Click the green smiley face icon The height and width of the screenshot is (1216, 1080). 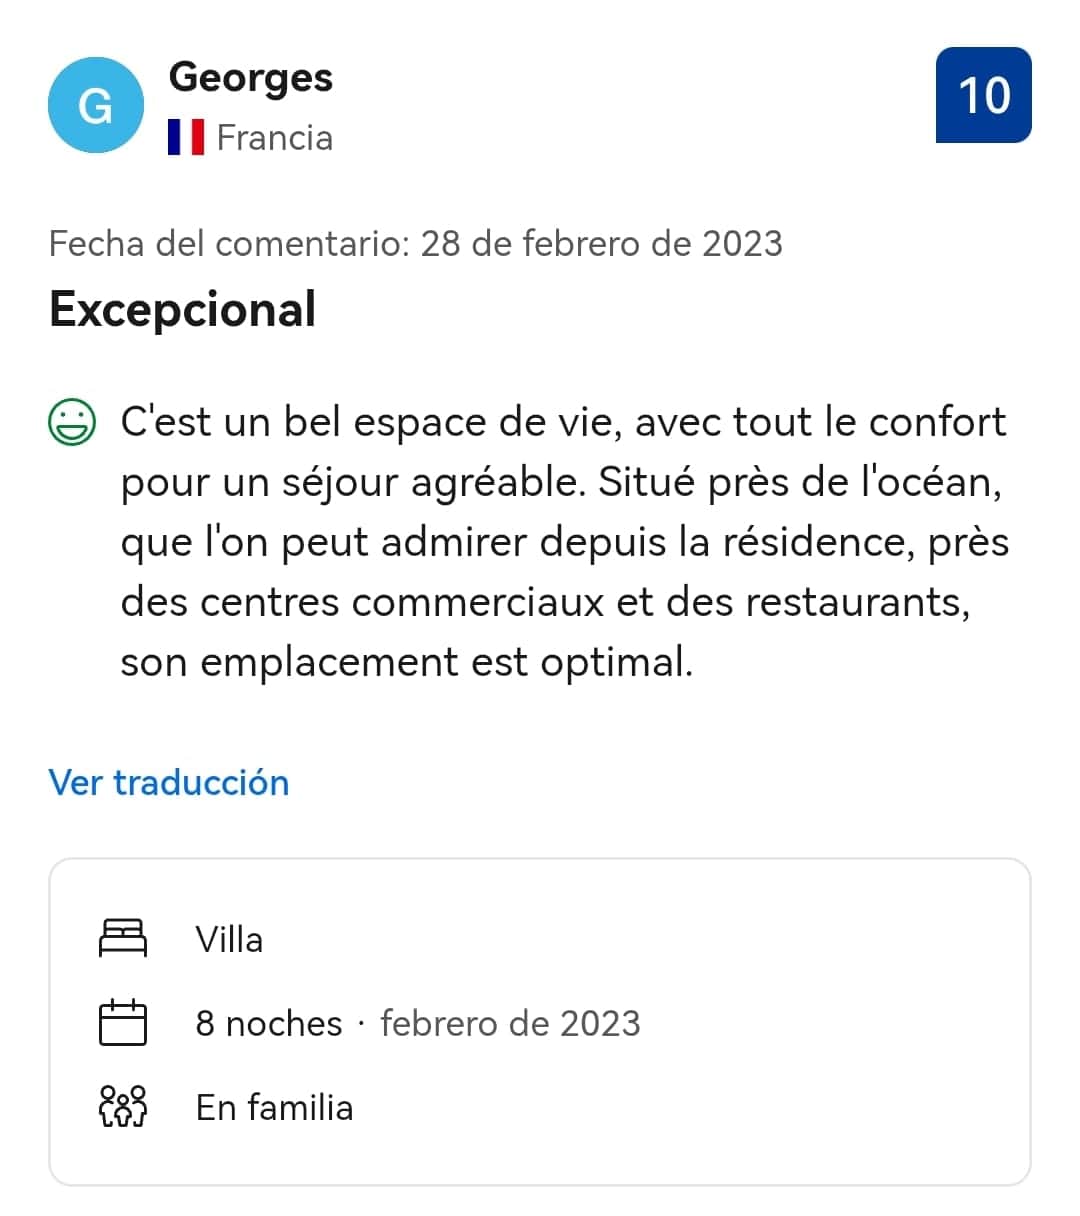(x=73, y=422)
